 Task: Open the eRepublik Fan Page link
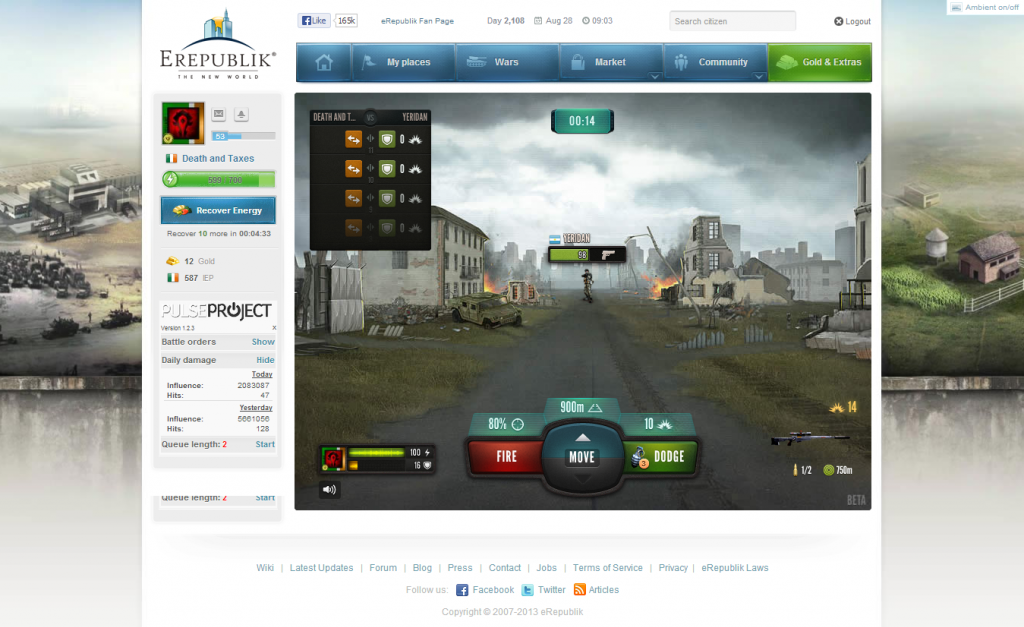417,21
